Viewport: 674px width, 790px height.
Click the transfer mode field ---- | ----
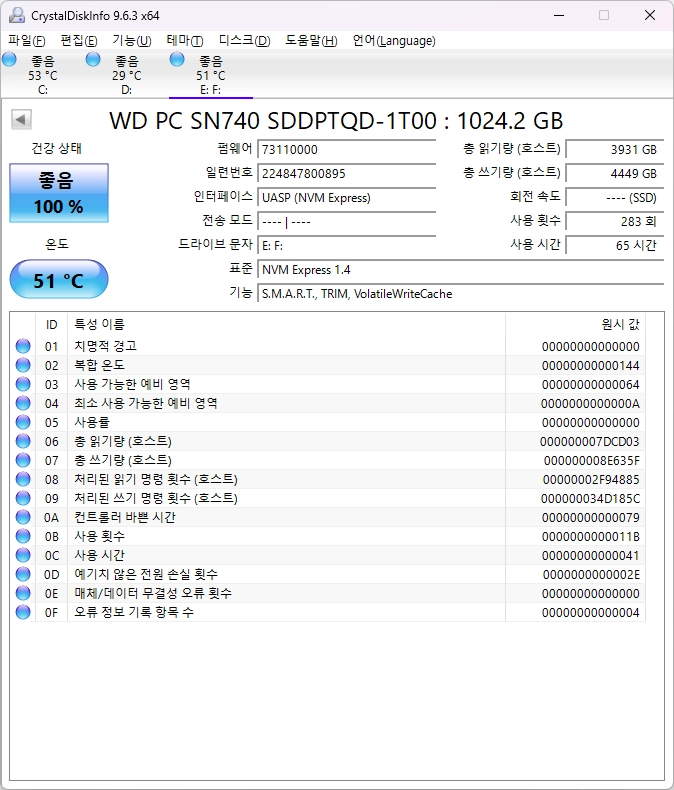coord(347,222)
